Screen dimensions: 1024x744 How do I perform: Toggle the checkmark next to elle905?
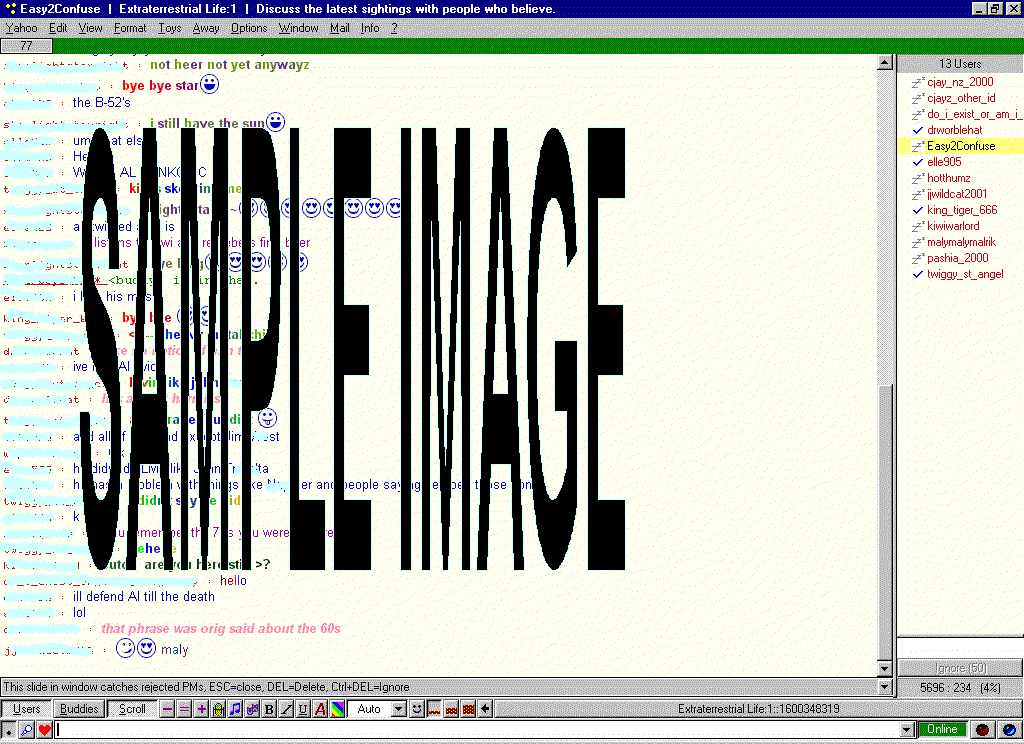917,161
